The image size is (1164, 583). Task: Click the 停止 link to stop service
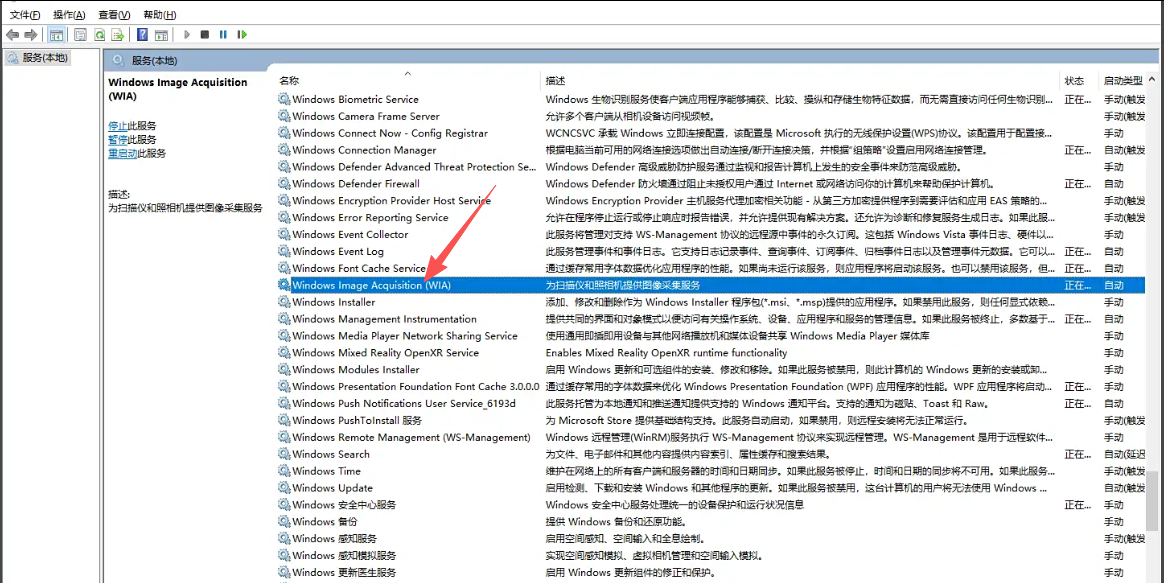[x=117, y=126]
